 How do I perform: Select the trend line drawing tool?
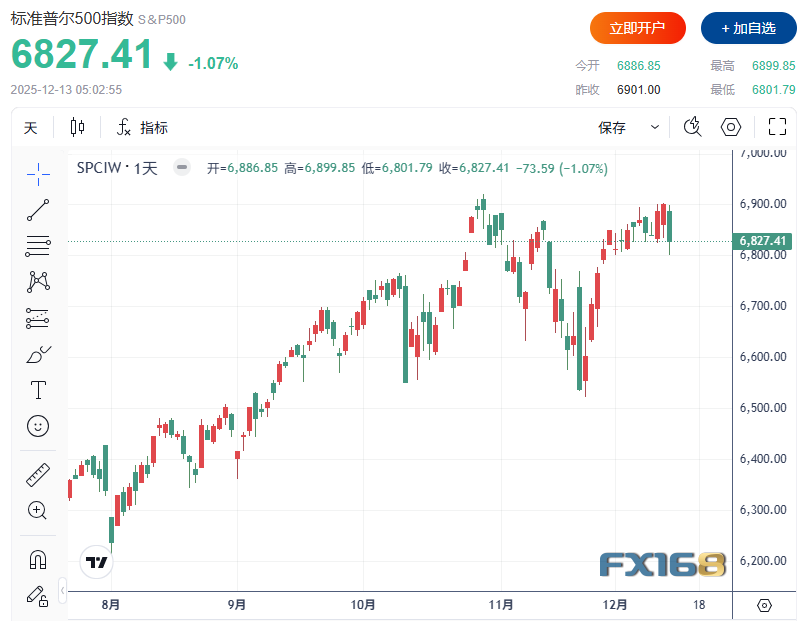tap(38, 210)
